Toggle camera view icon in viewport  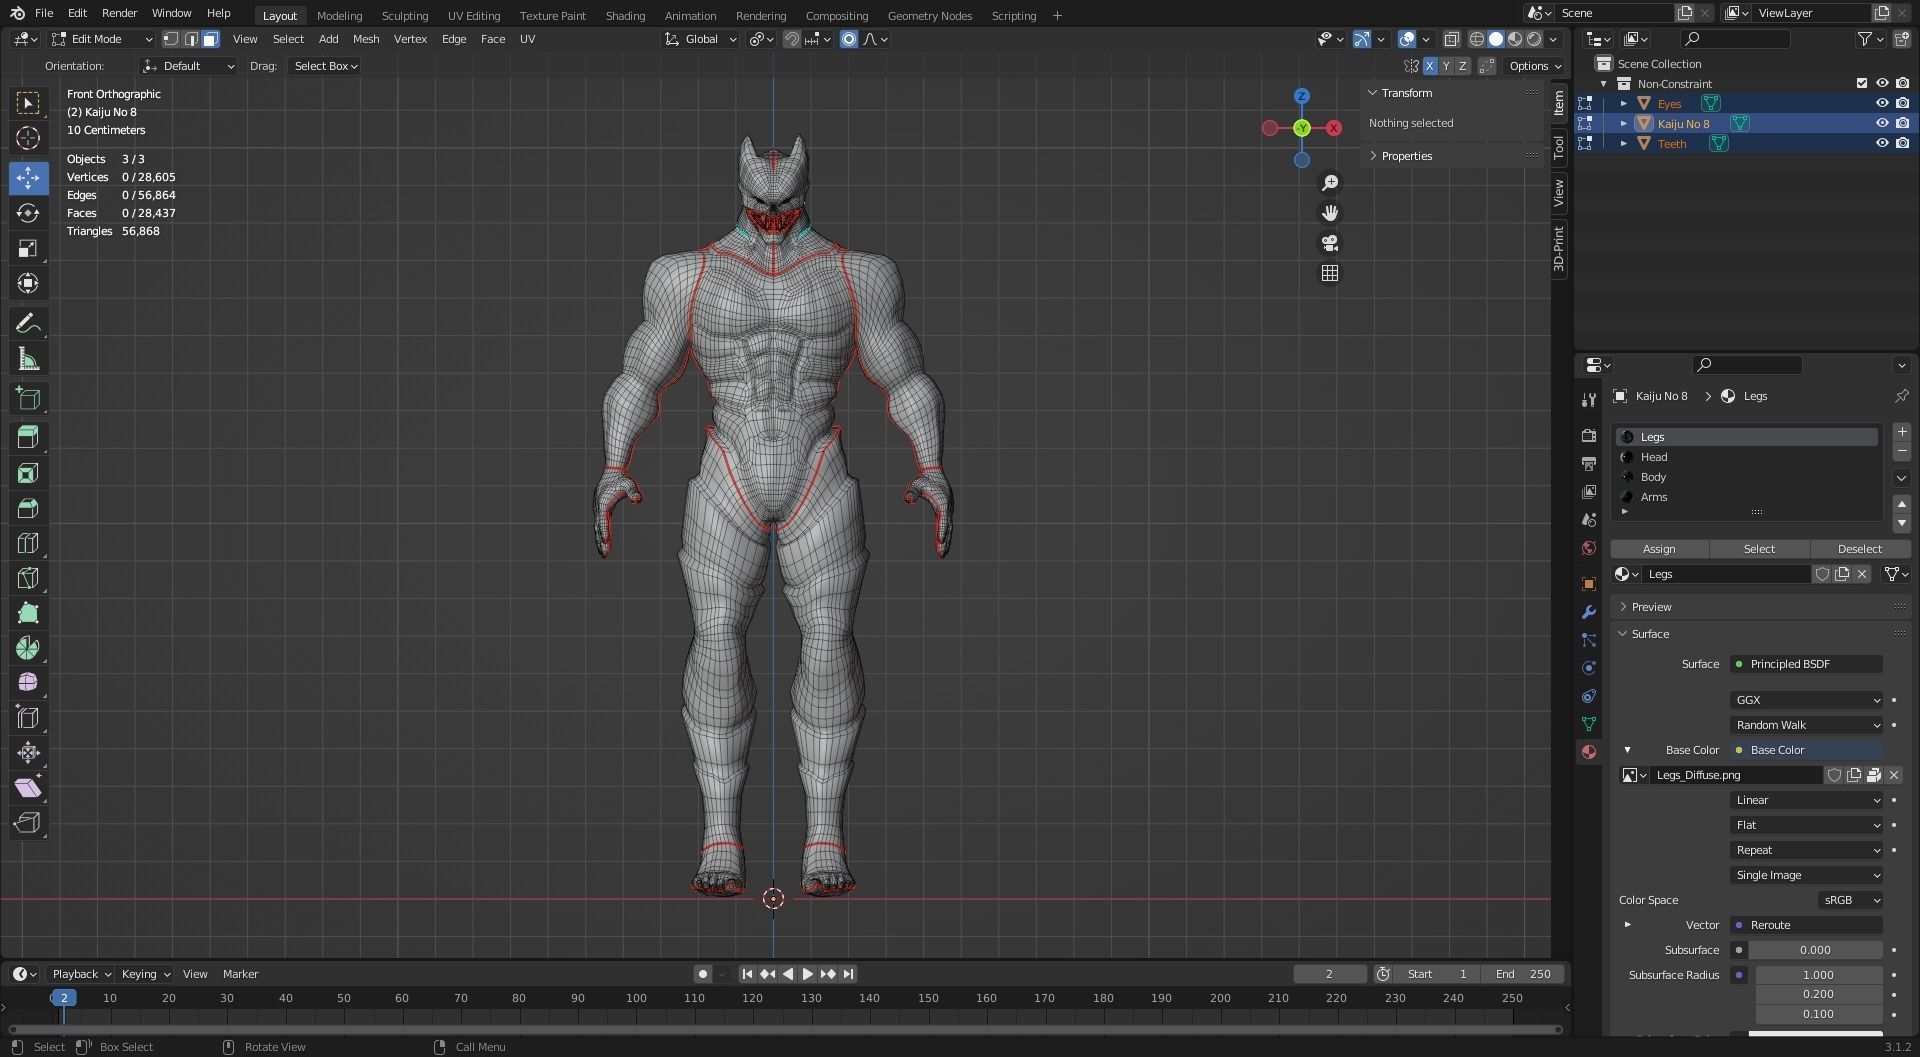click(x=1330, y=243)
